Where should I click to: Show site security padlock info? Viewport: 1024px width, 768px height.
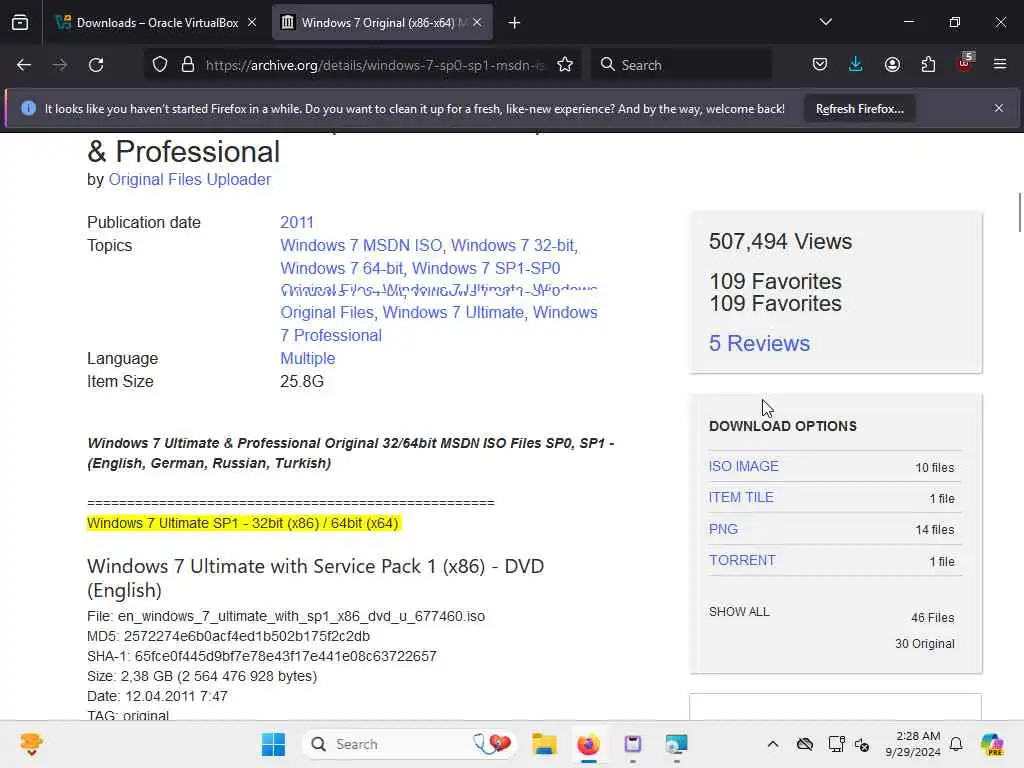[x=187, y=65]
